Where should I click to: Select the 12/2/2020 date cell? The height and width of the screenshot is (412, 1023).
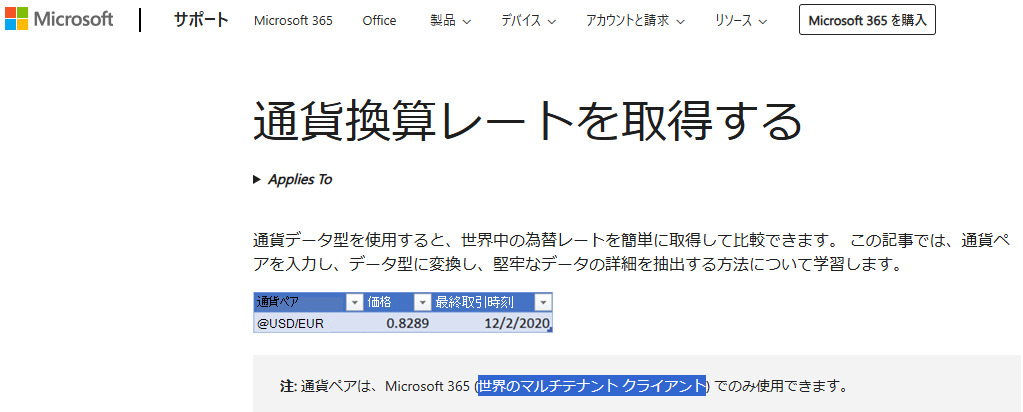pyautogui.click(x=492, y=323)
